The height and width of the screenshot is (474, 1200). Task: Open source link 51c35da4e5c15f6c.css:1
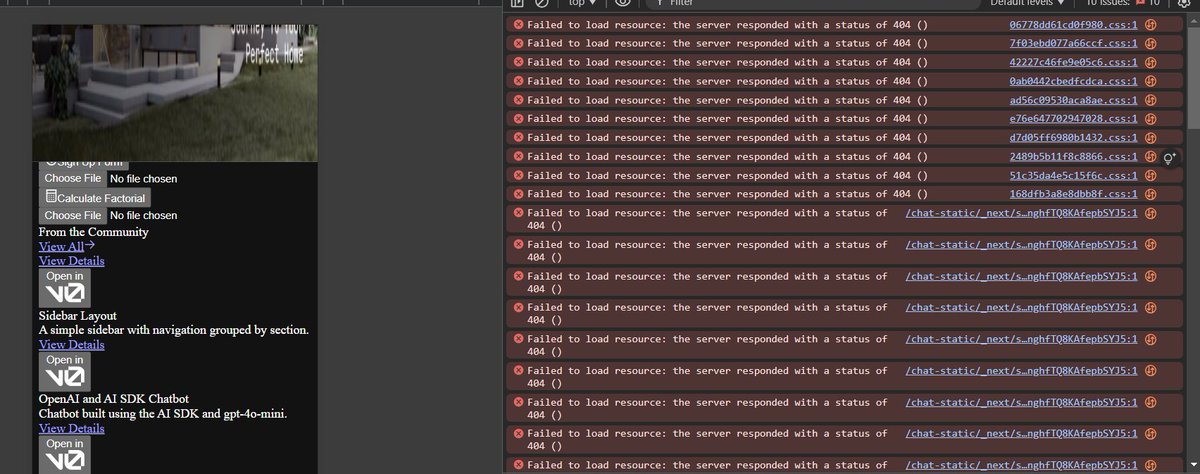click(1073, 175)
